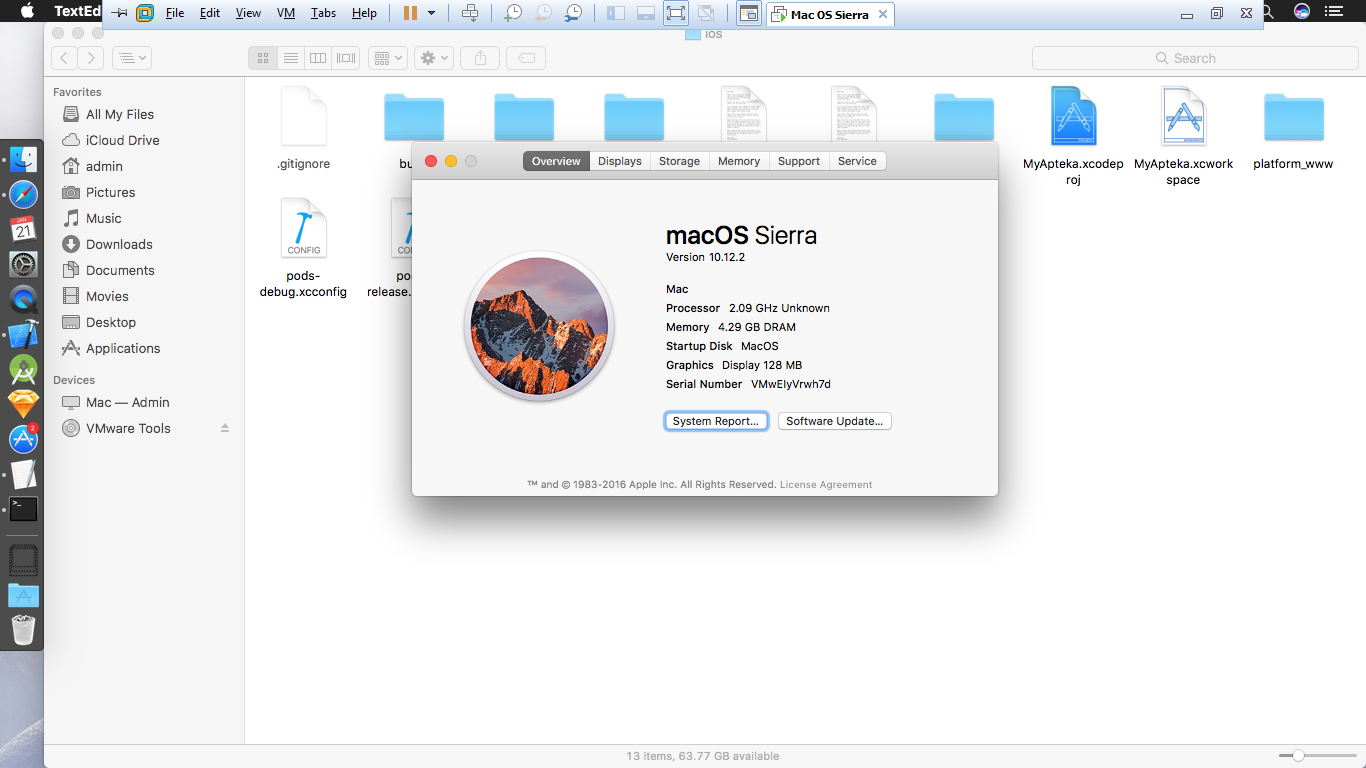Open the License Agreement link

click(x=826, y=485)
